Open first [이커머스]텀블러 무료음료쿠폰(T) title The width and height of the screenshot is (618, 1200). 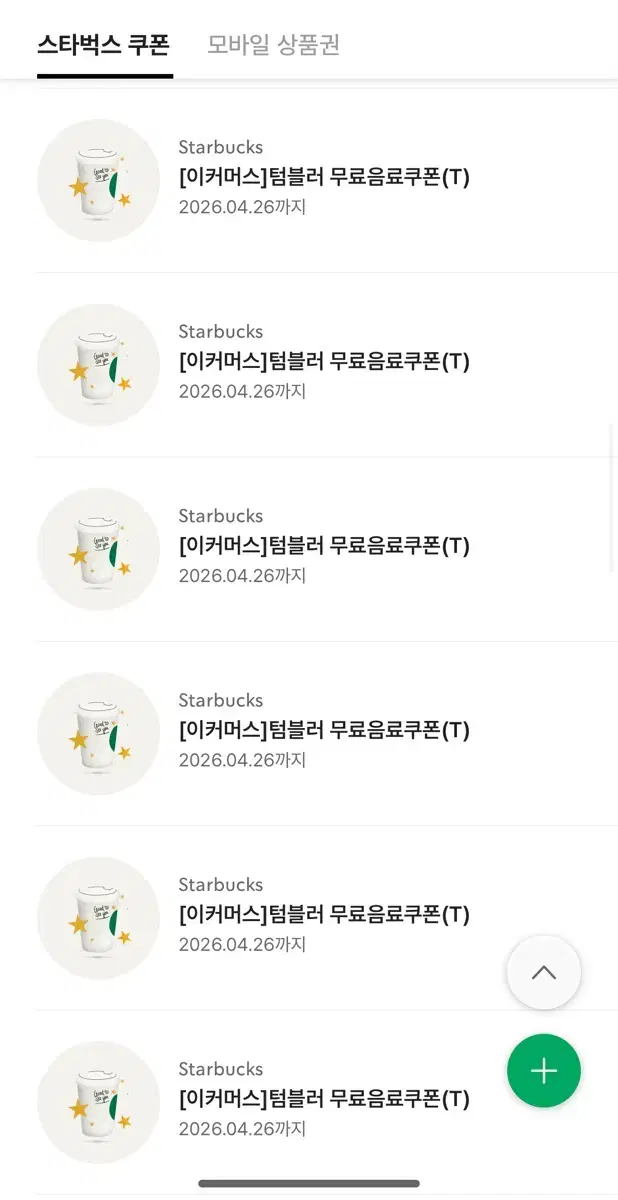324,177
